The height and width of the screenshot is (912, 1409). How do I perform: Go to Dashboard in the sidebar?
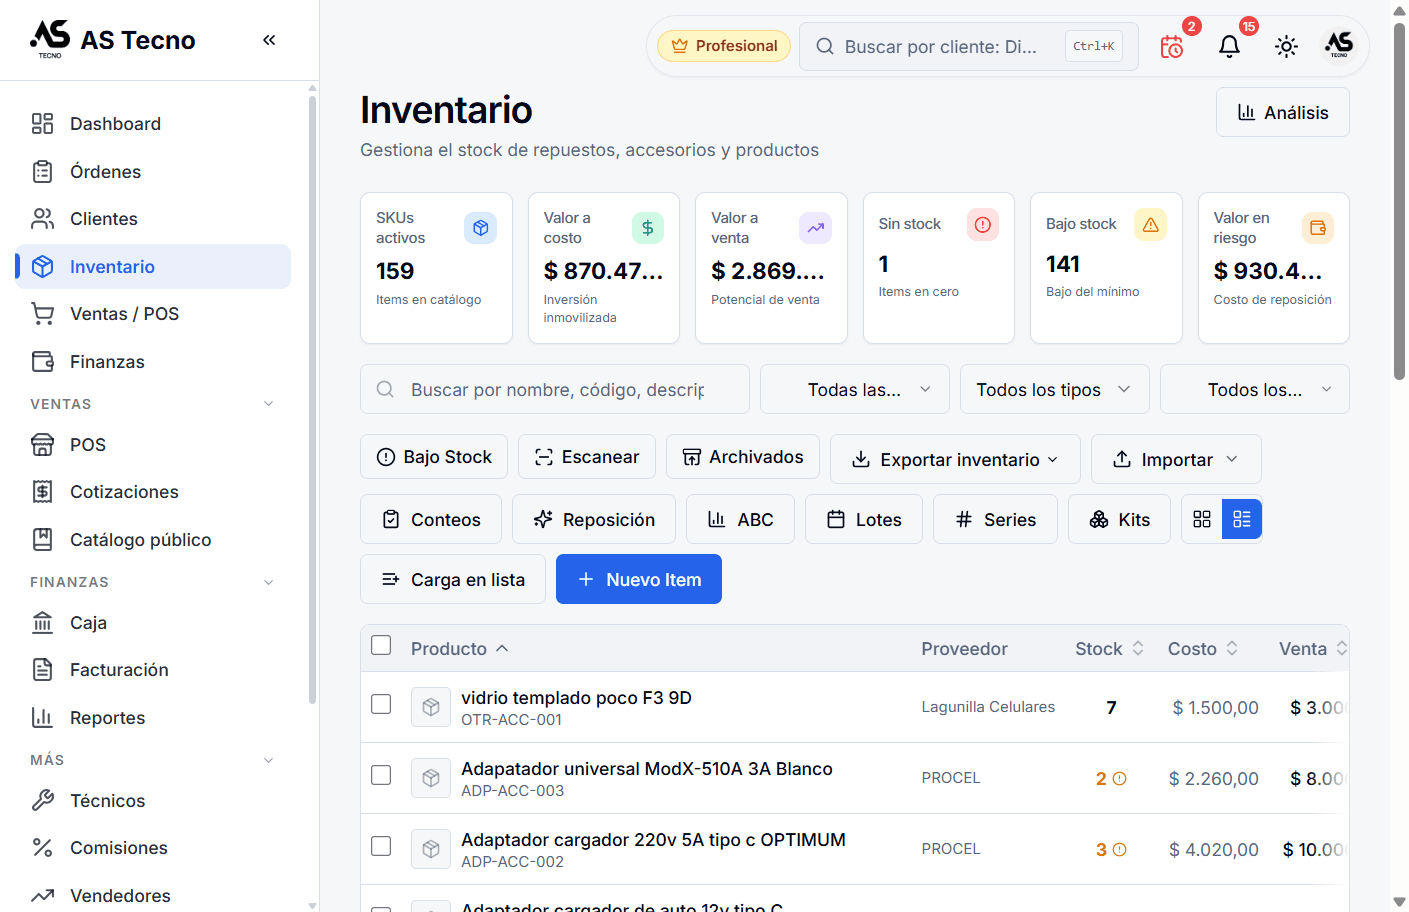[x=153, y=124]
